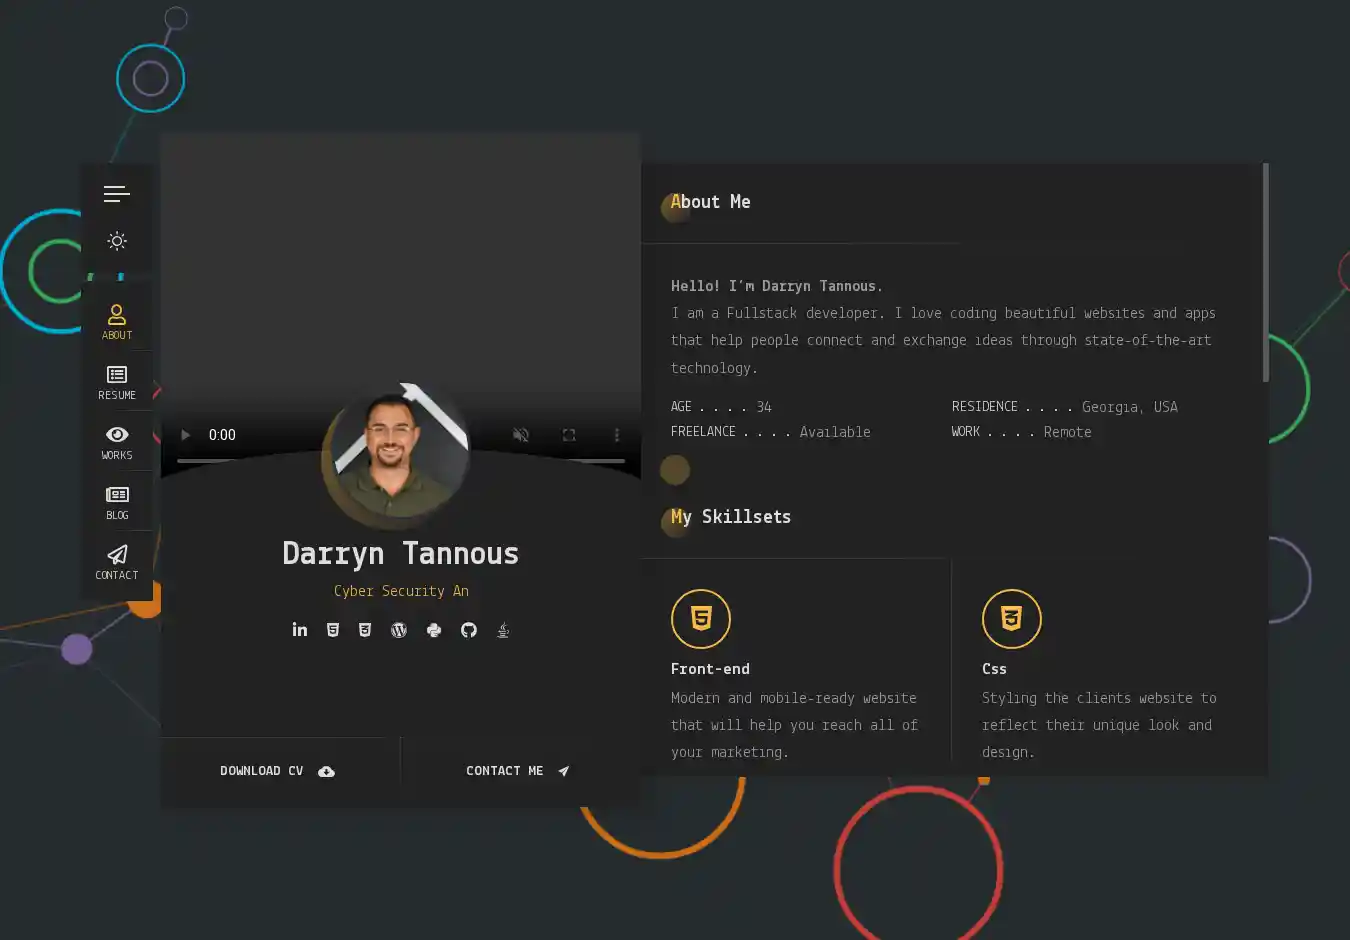Go to the Resume section
This screenshot has height=940, width=1350.
(117, 382)
